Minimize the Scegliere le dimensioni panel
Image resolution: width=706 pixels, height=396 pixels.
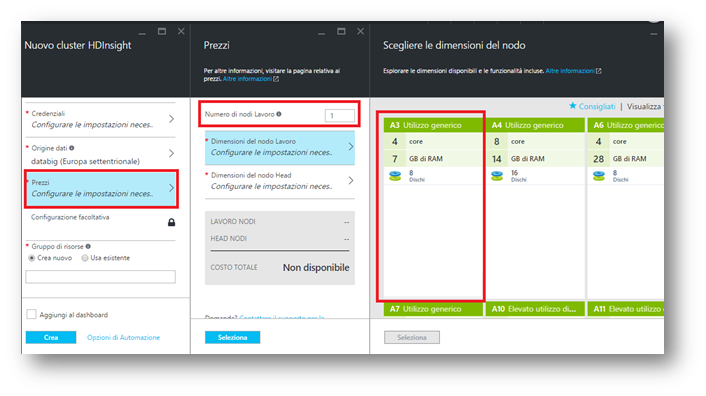(x=653, y=34)
